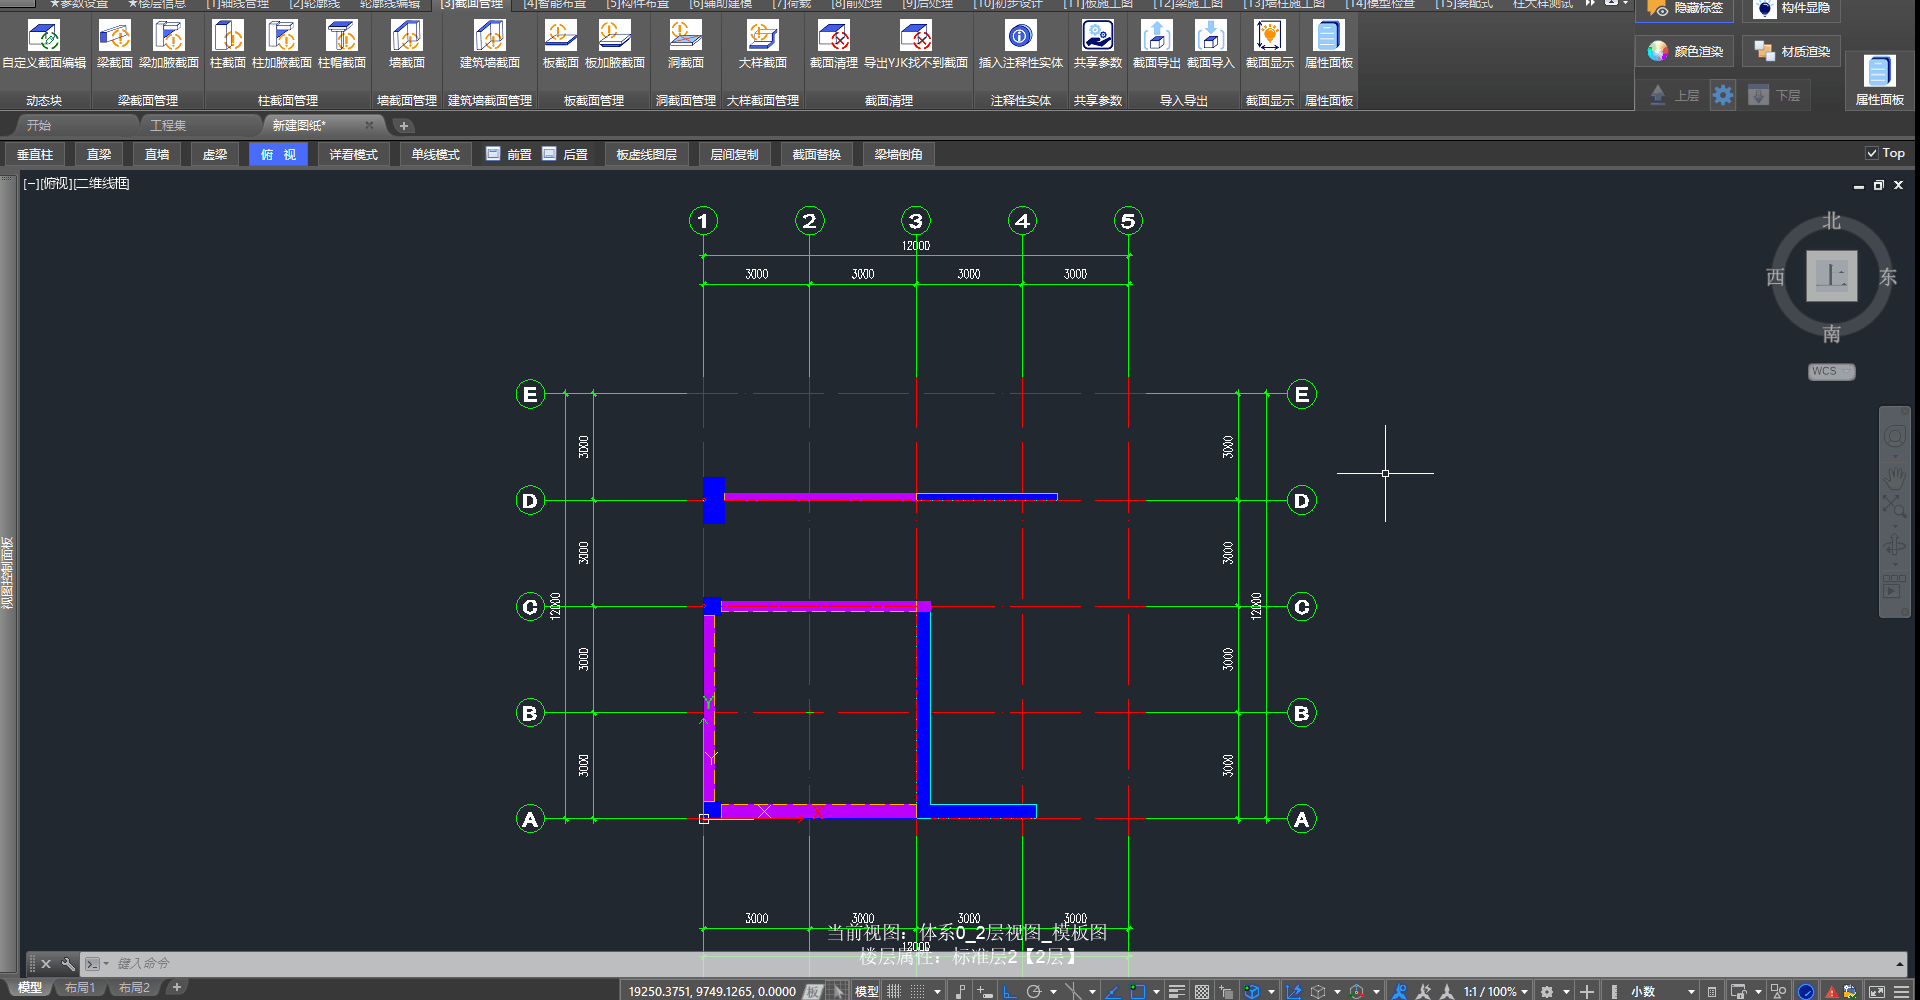Screen dimensions: 1920x1000
Task: Open the 小数 units dropdown in status bar
Action: point(1662,991)
